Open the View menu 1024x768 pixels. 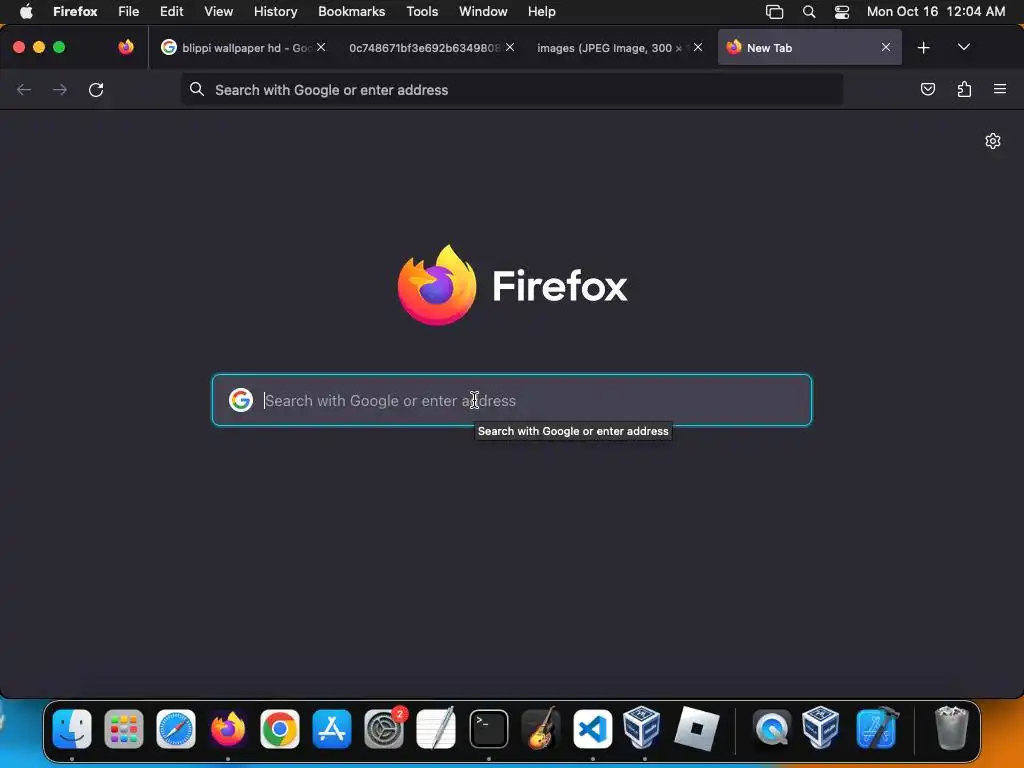[218, 11]
